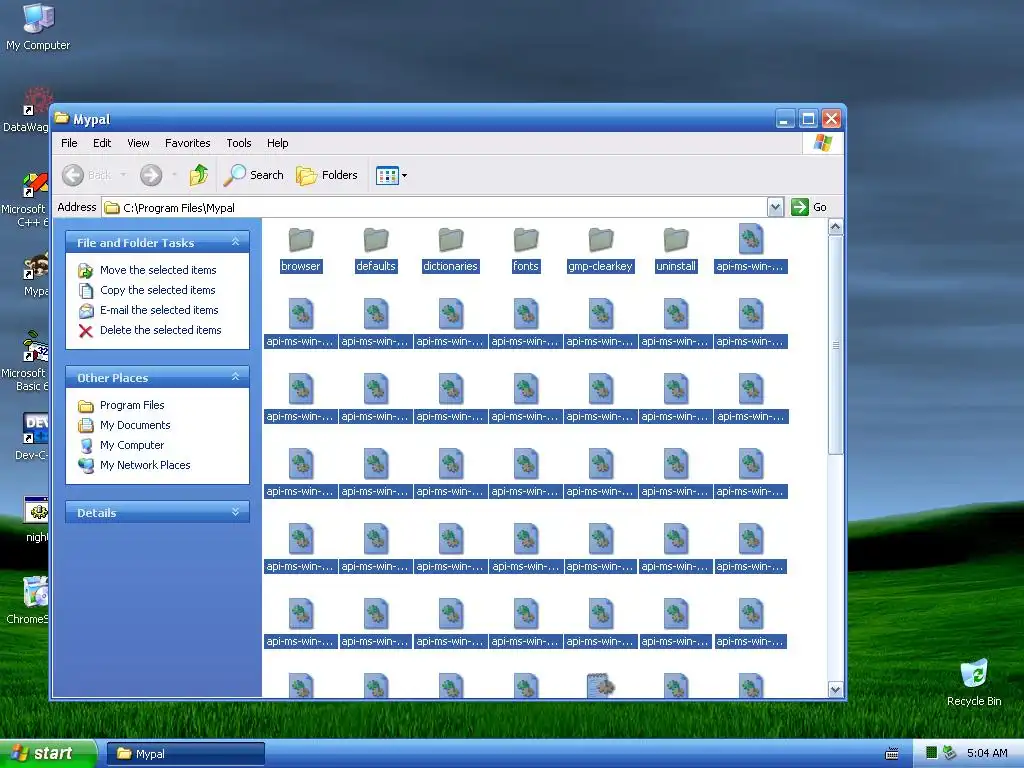
Task: Click the vertical scrollbar thumb
Action: tap(835, 345)
